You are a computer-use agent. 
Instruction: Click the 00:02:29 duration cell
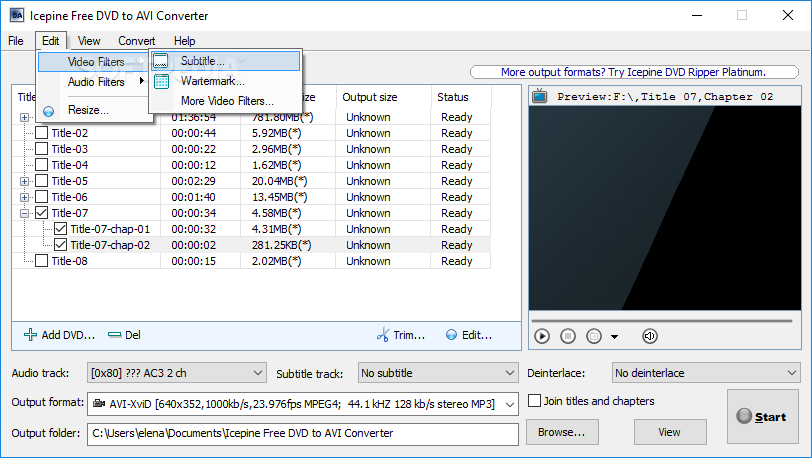click(x=193, y=181)
